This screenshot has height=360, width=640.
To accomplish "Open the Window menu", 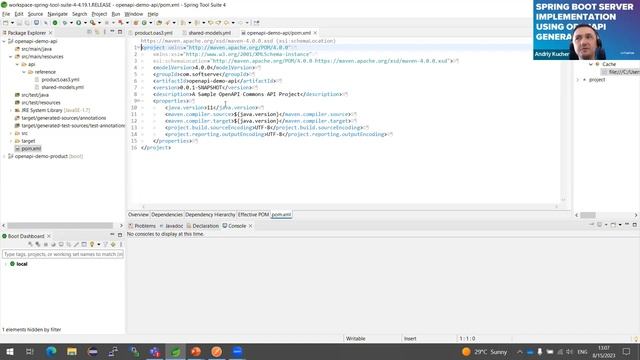I will tap(133, 14).
